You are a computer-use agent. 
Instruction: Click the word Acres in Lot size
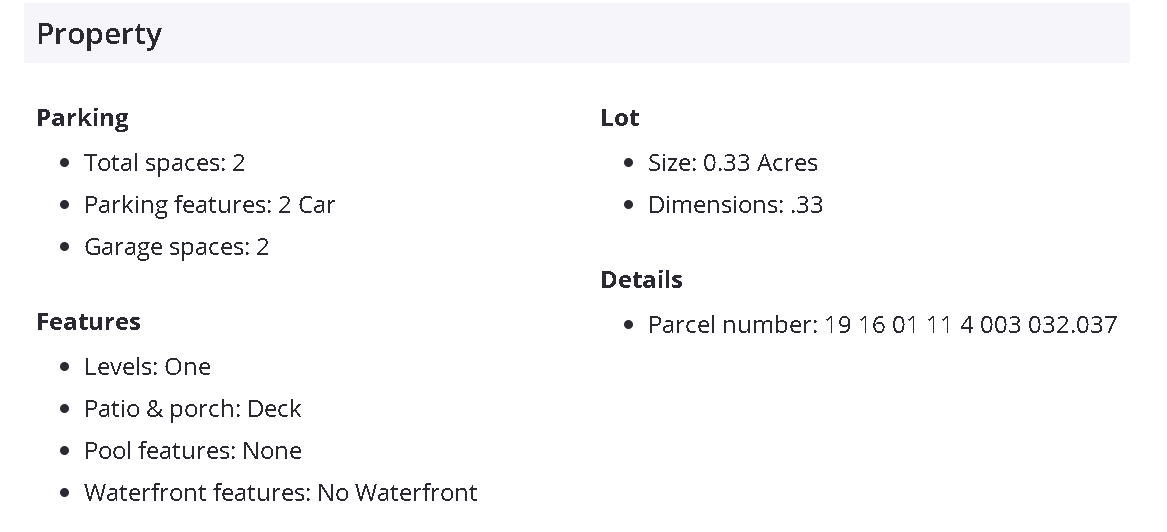[x=787, y=163]
